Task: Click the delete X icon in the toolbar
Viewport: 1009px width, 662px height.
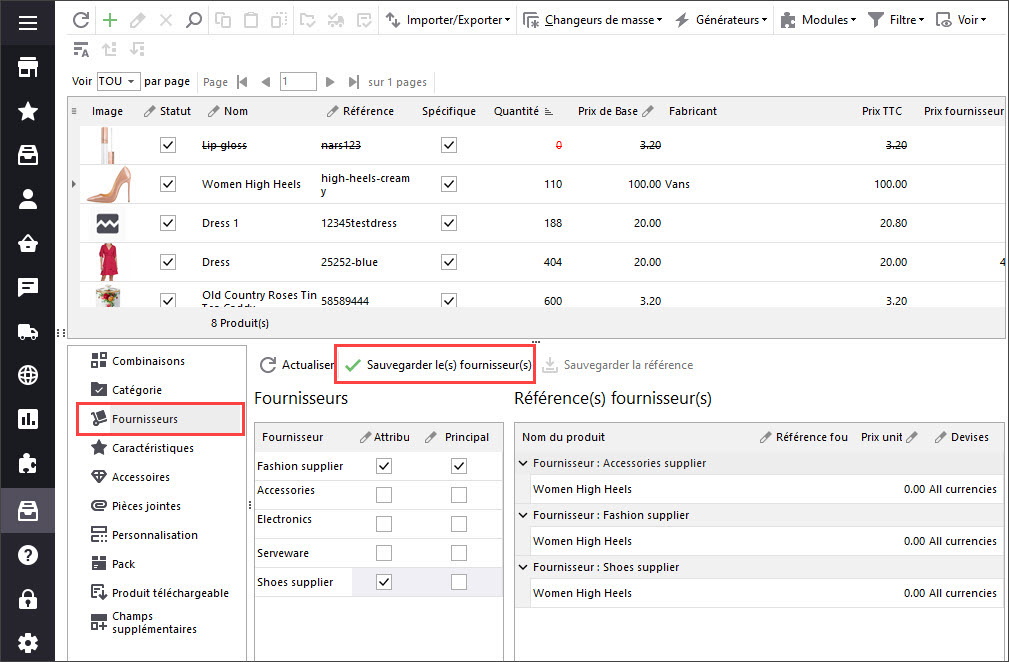Action: pos(165,20)
